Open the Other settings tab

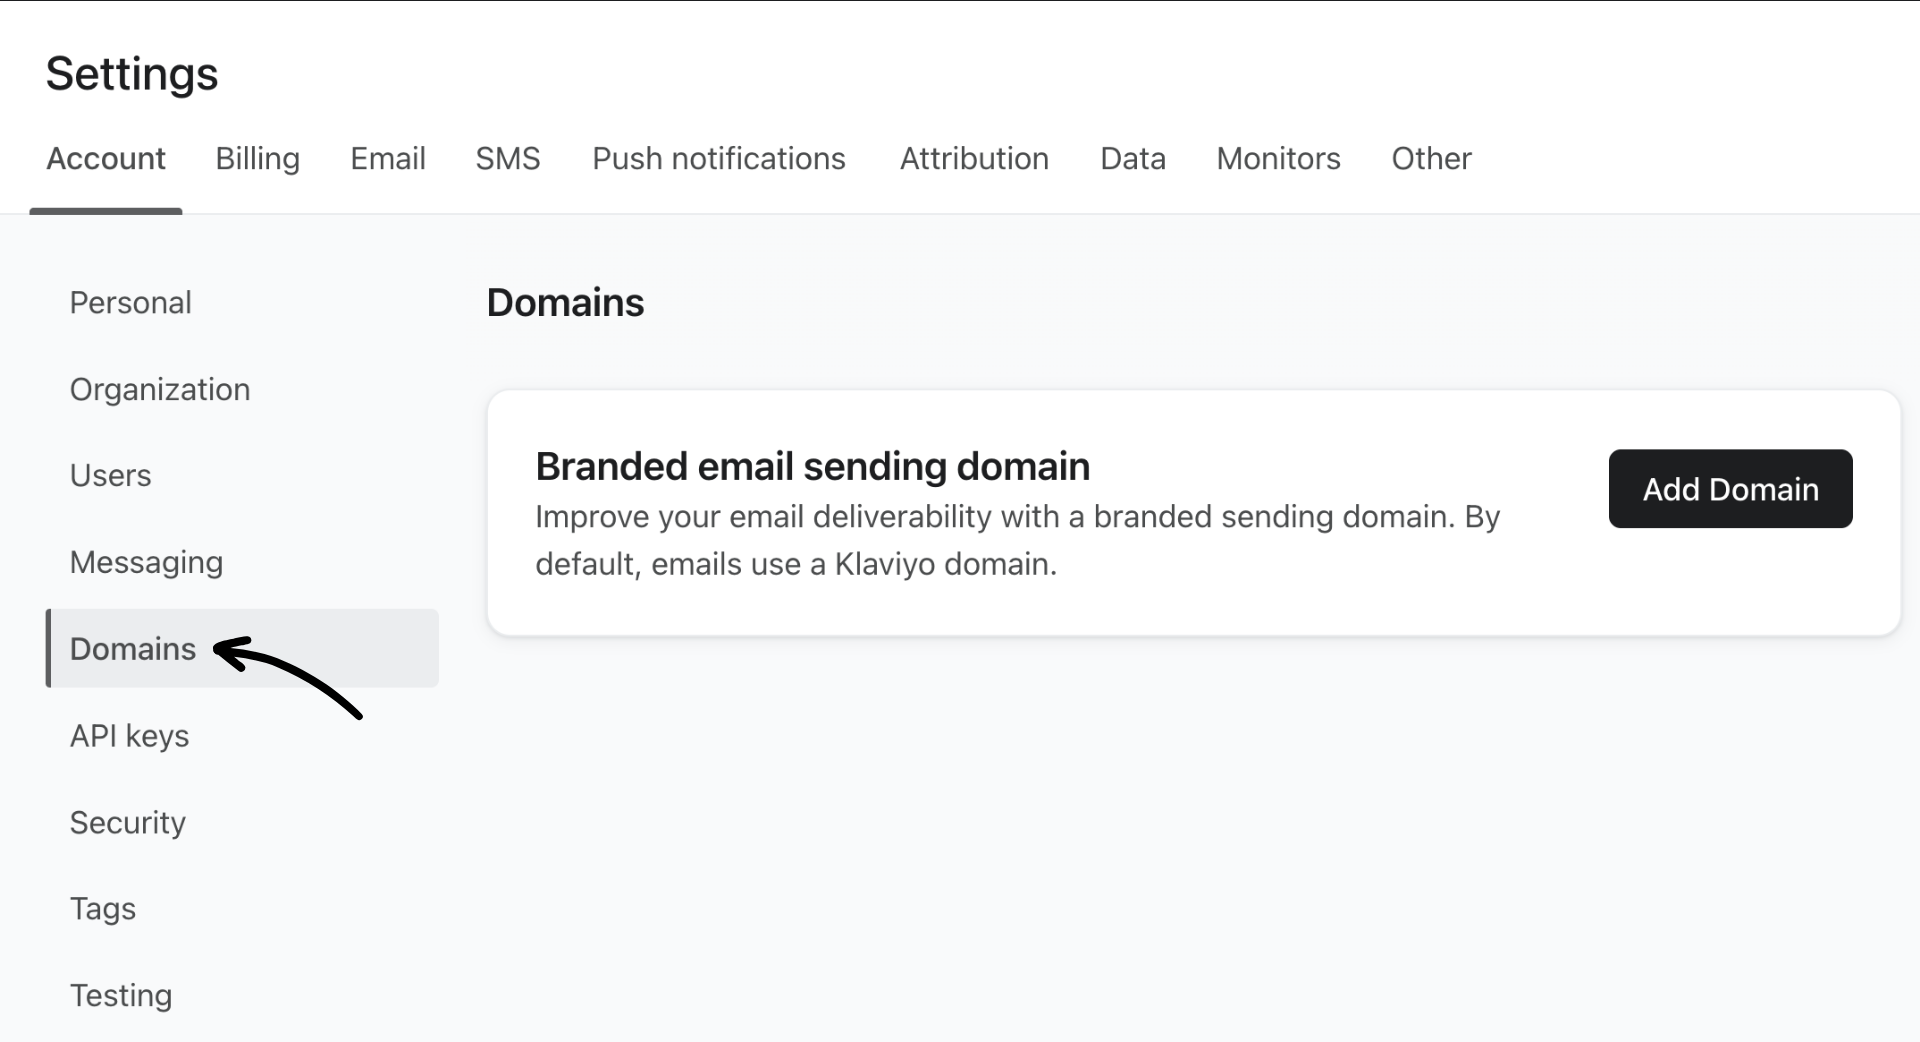coord(1431,158)
